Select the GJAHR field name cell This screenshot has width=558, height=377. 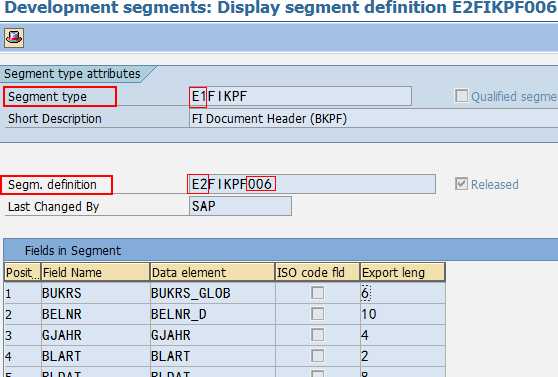(95, 335)
